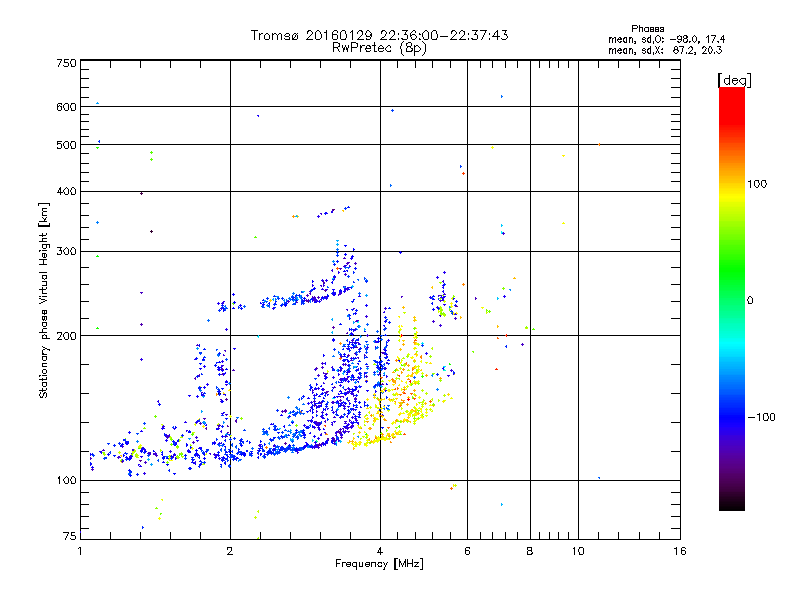The image size is (800, 600).
Task: Click the y-axis tick label '400'
Action: 66,191
